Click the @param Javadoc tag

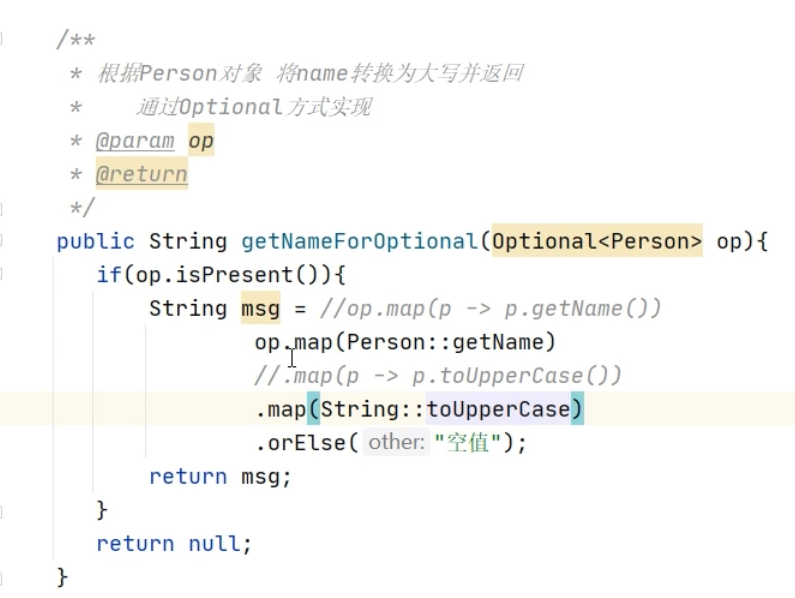pyautogui.click(x=135, y=141)
